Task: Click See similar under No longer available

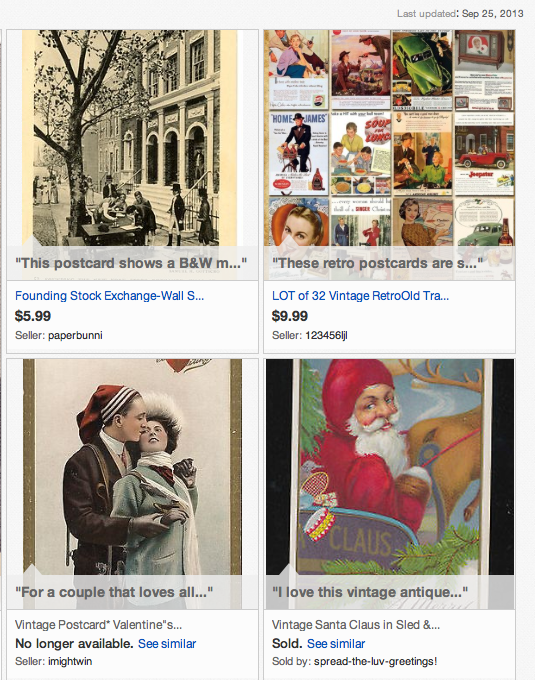Action: tap(167, 644)
